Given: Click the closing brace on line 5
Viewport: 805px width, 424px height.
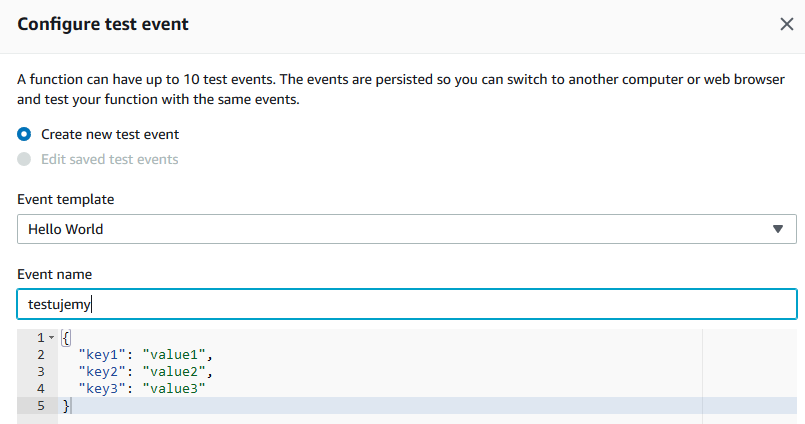Looking at the screenshot, I should tap(66, 406).
